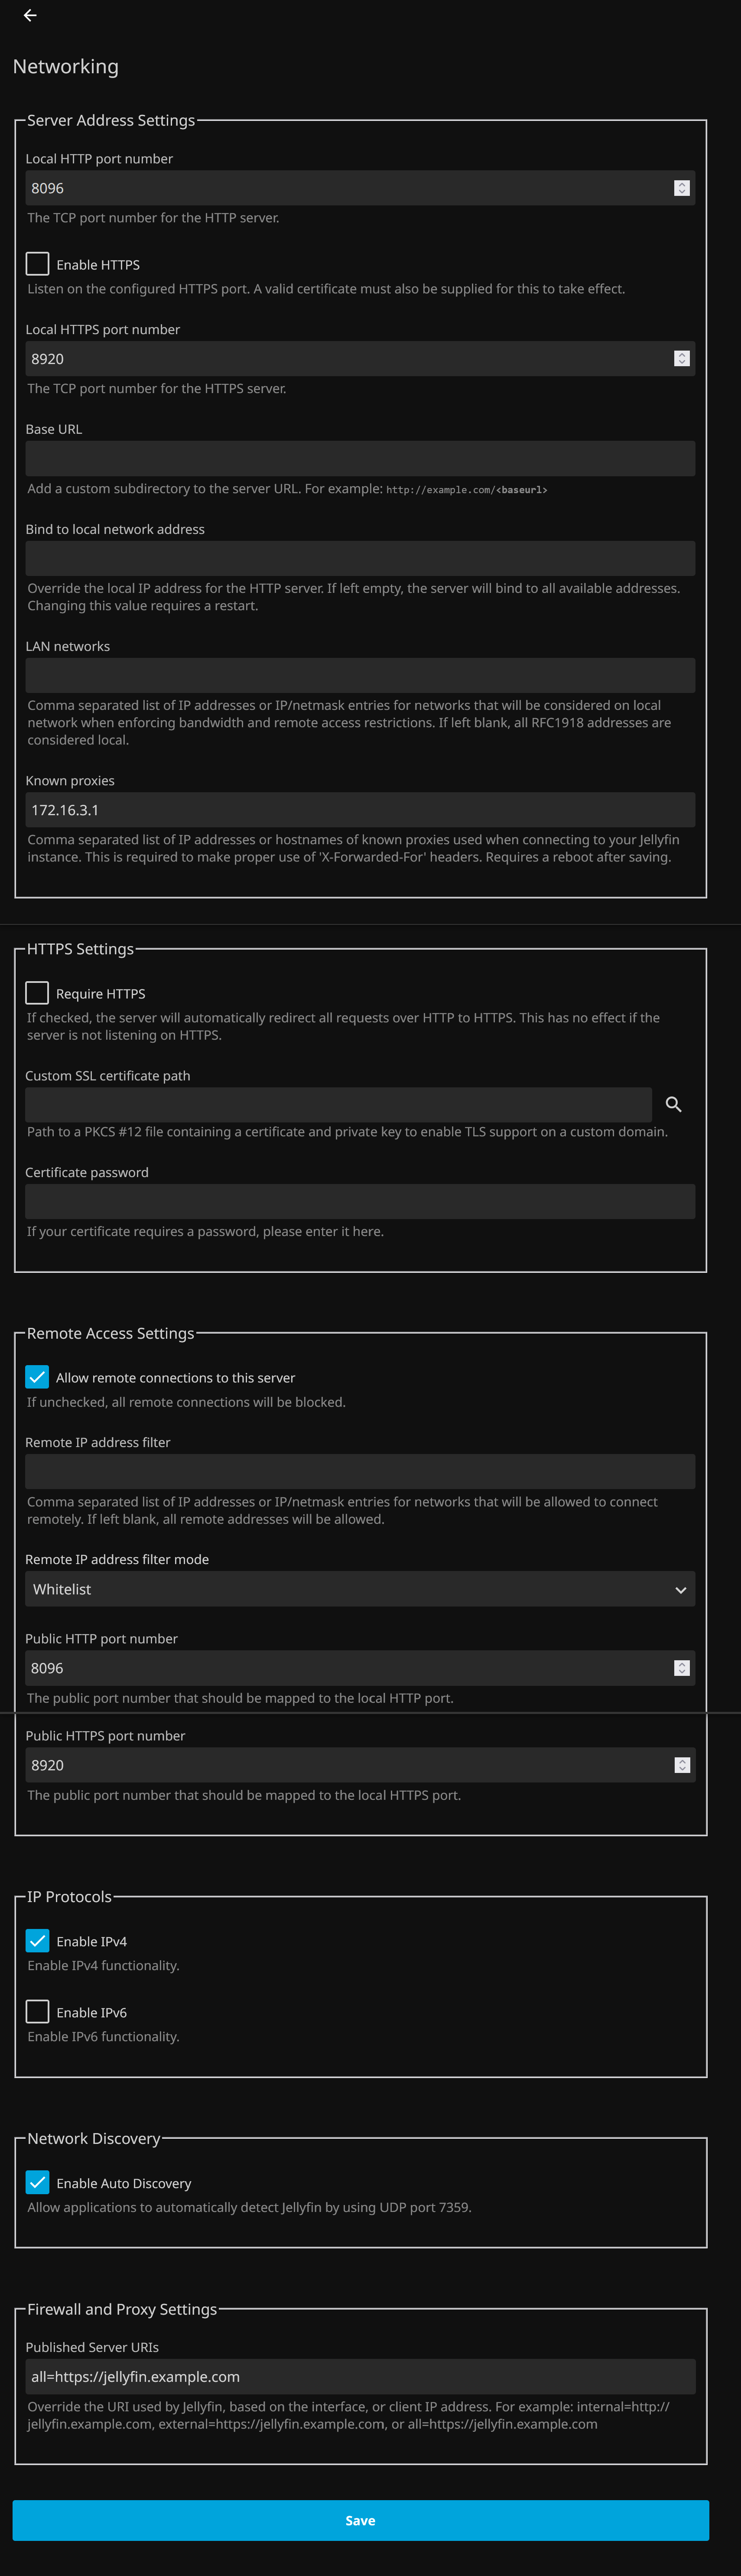The width and height of the screenshot is (741, 2576).
Task: Click the back arrow icon
Action: pyautogui.click(x=30, y=15)
